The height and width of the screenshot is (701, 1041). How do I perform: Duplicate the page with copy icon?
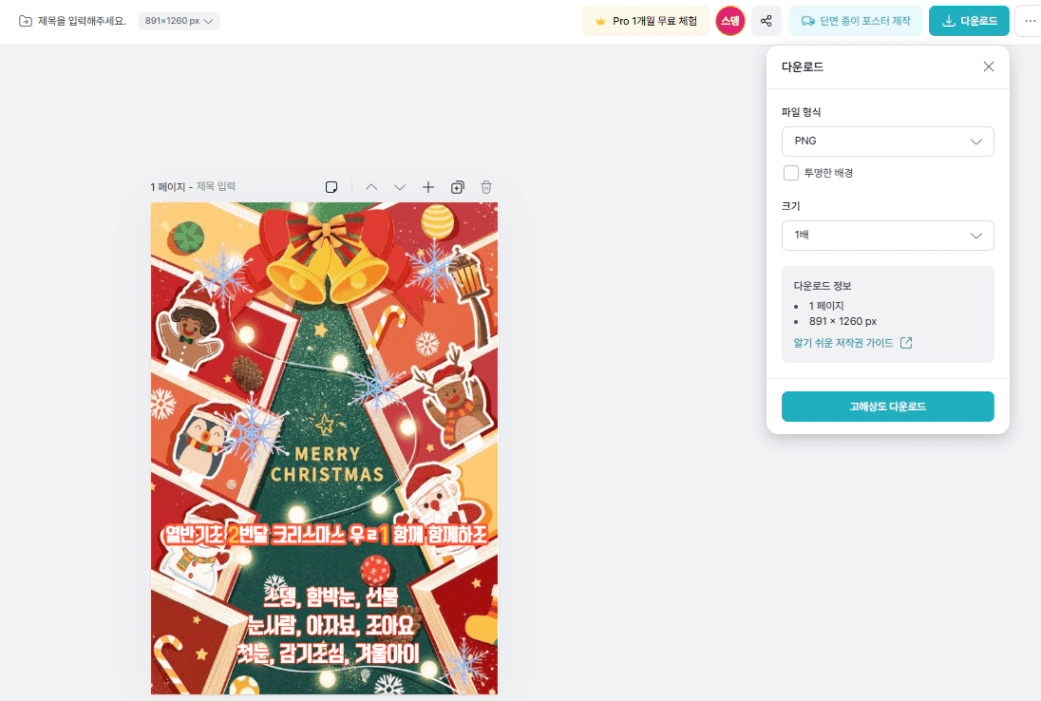pyautogui.click(x=457, y=187)
